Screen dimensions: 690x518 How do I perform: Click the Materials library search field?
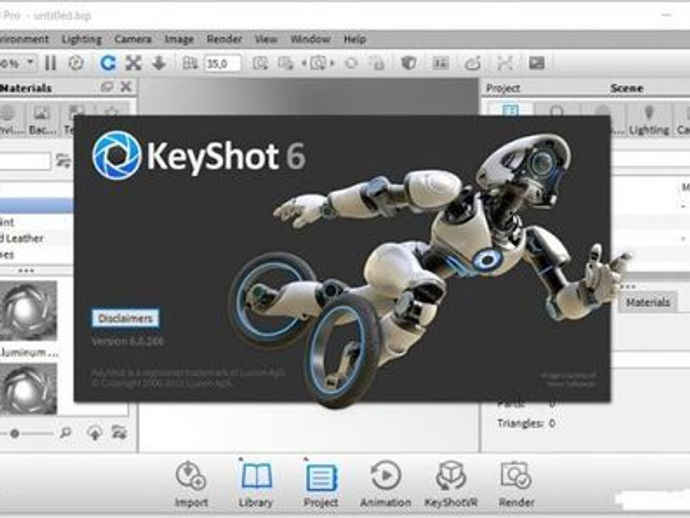(25, 161)
